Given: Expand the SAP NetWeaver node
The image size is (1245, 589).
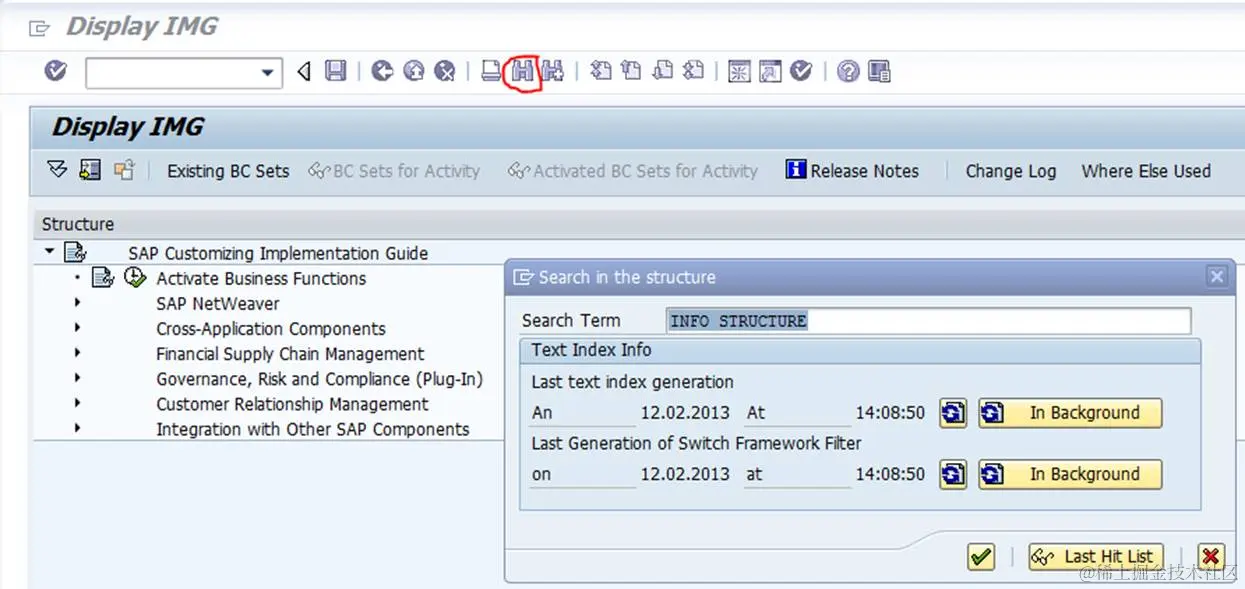Looking at the screenshot, I should coord(77,303).
